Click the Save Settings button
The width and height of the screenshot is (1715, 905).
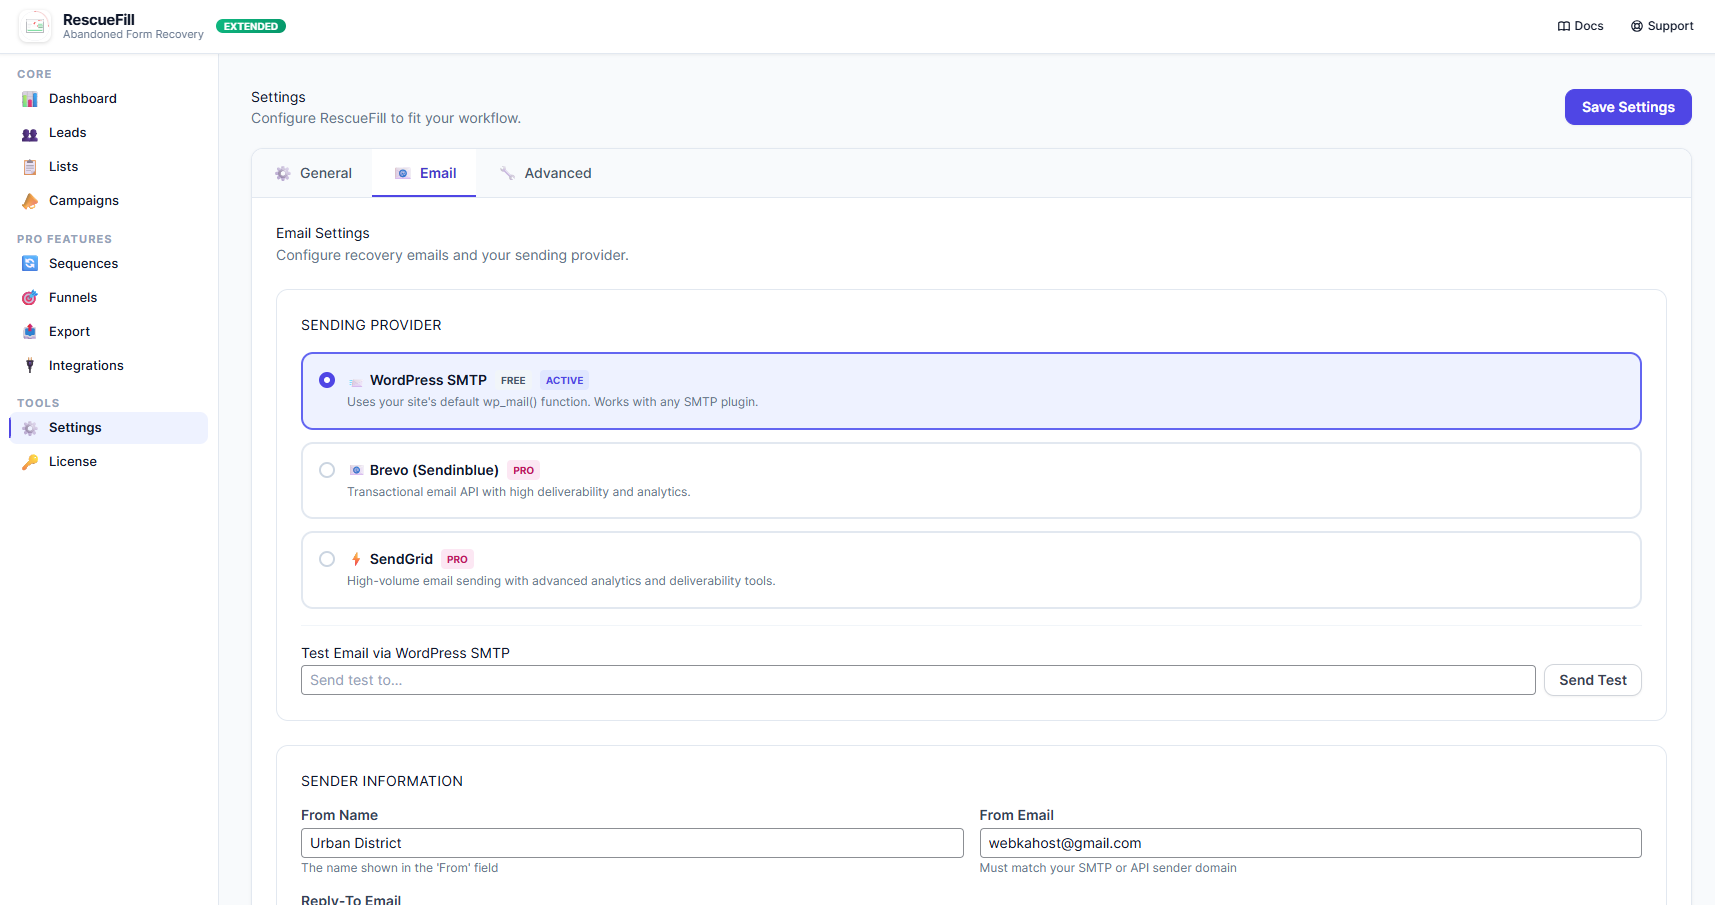click(x=1628, y=107)
